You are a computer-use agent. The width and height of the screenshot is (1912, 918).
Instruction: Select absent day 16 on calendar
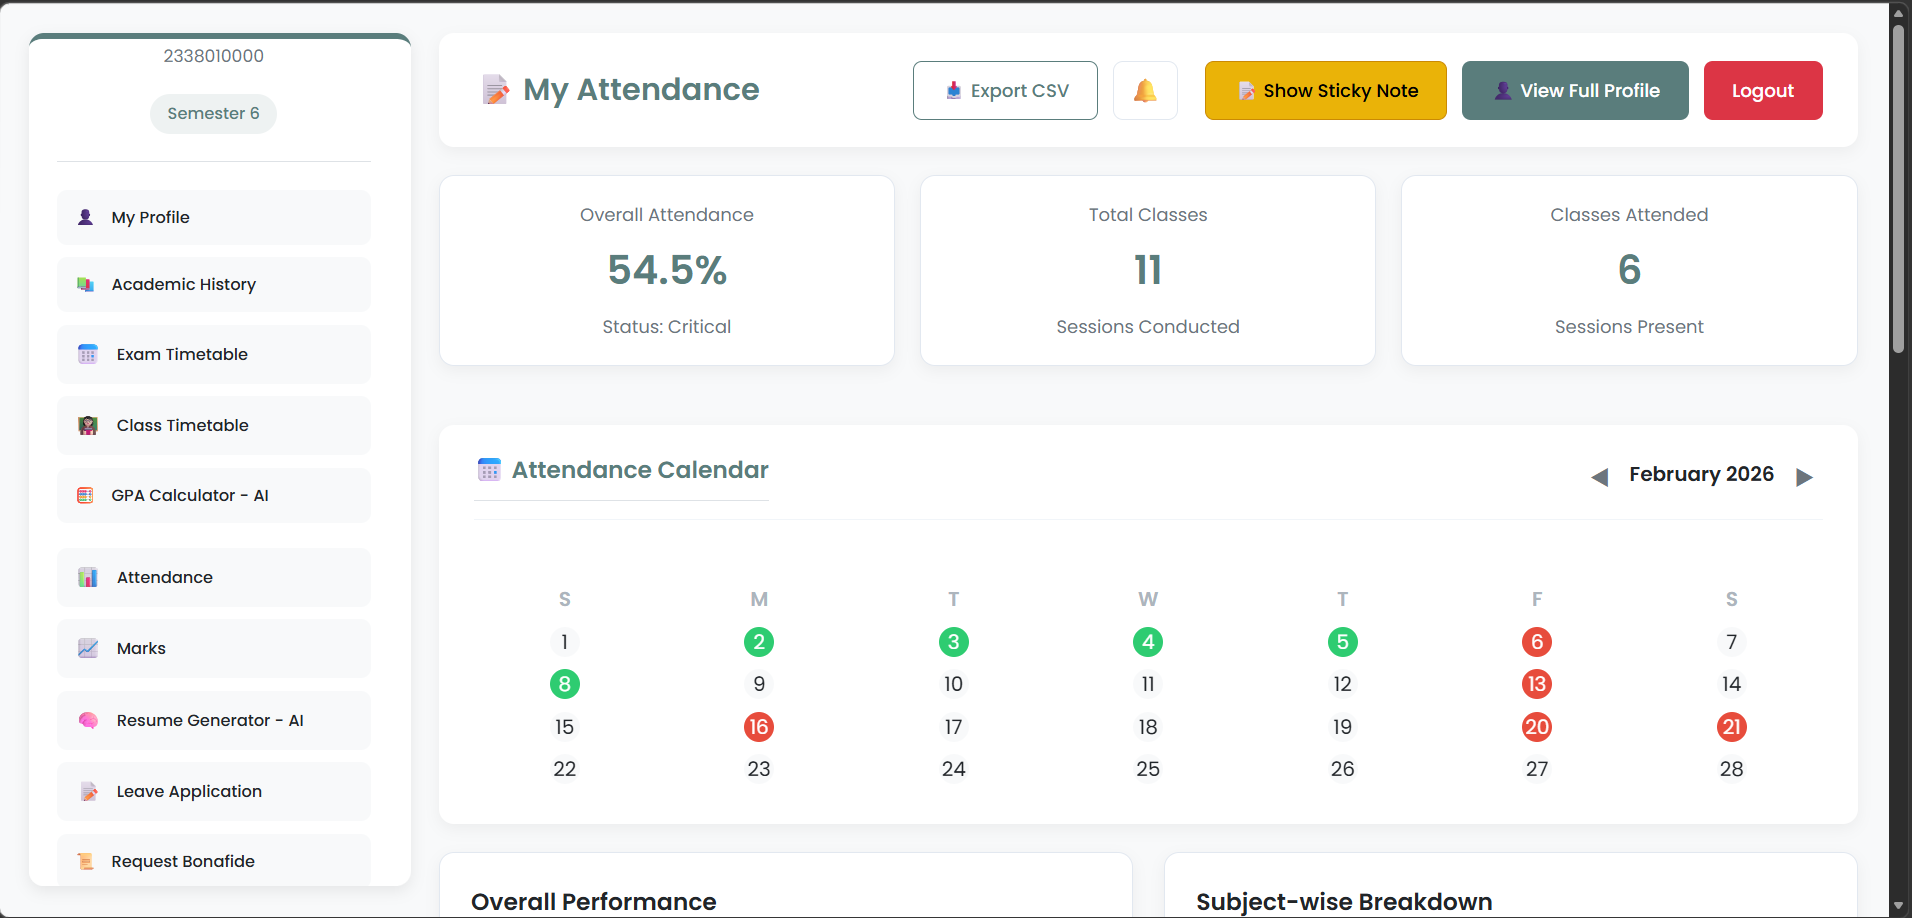coord(759,727)
